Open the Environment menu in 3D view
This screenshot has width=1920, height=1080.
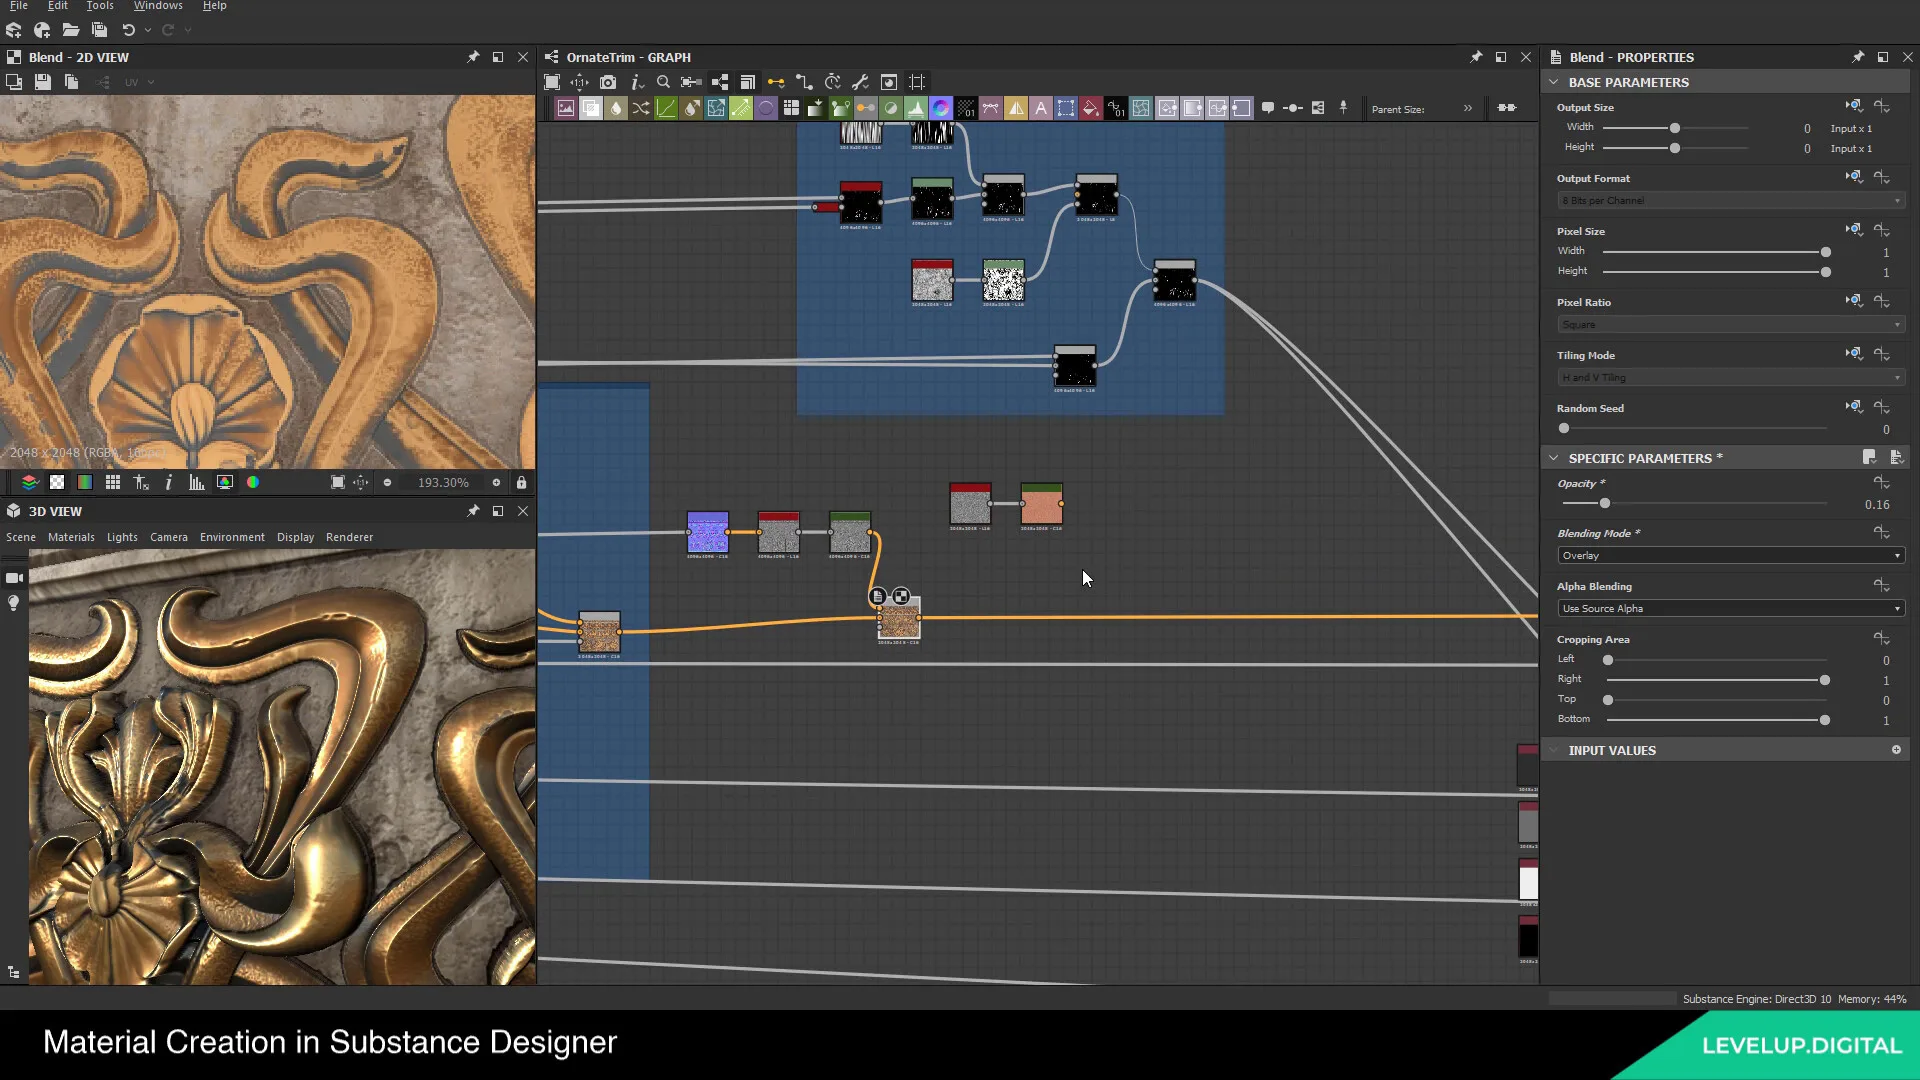point(232,537)
